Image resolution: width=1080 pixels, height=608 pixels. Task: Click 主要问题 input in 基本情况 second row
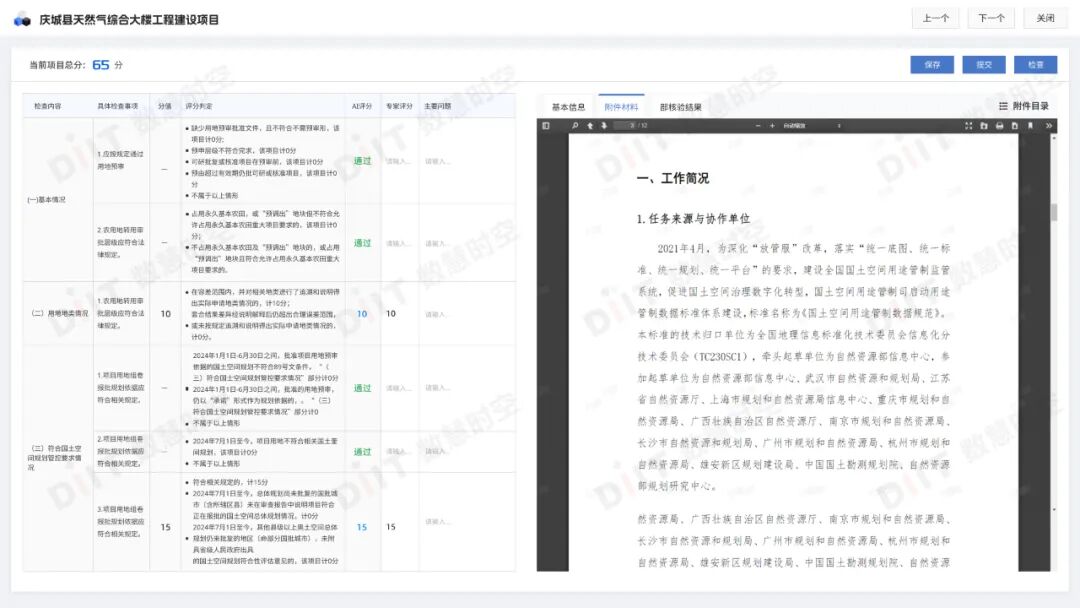(x=438, y=243)
